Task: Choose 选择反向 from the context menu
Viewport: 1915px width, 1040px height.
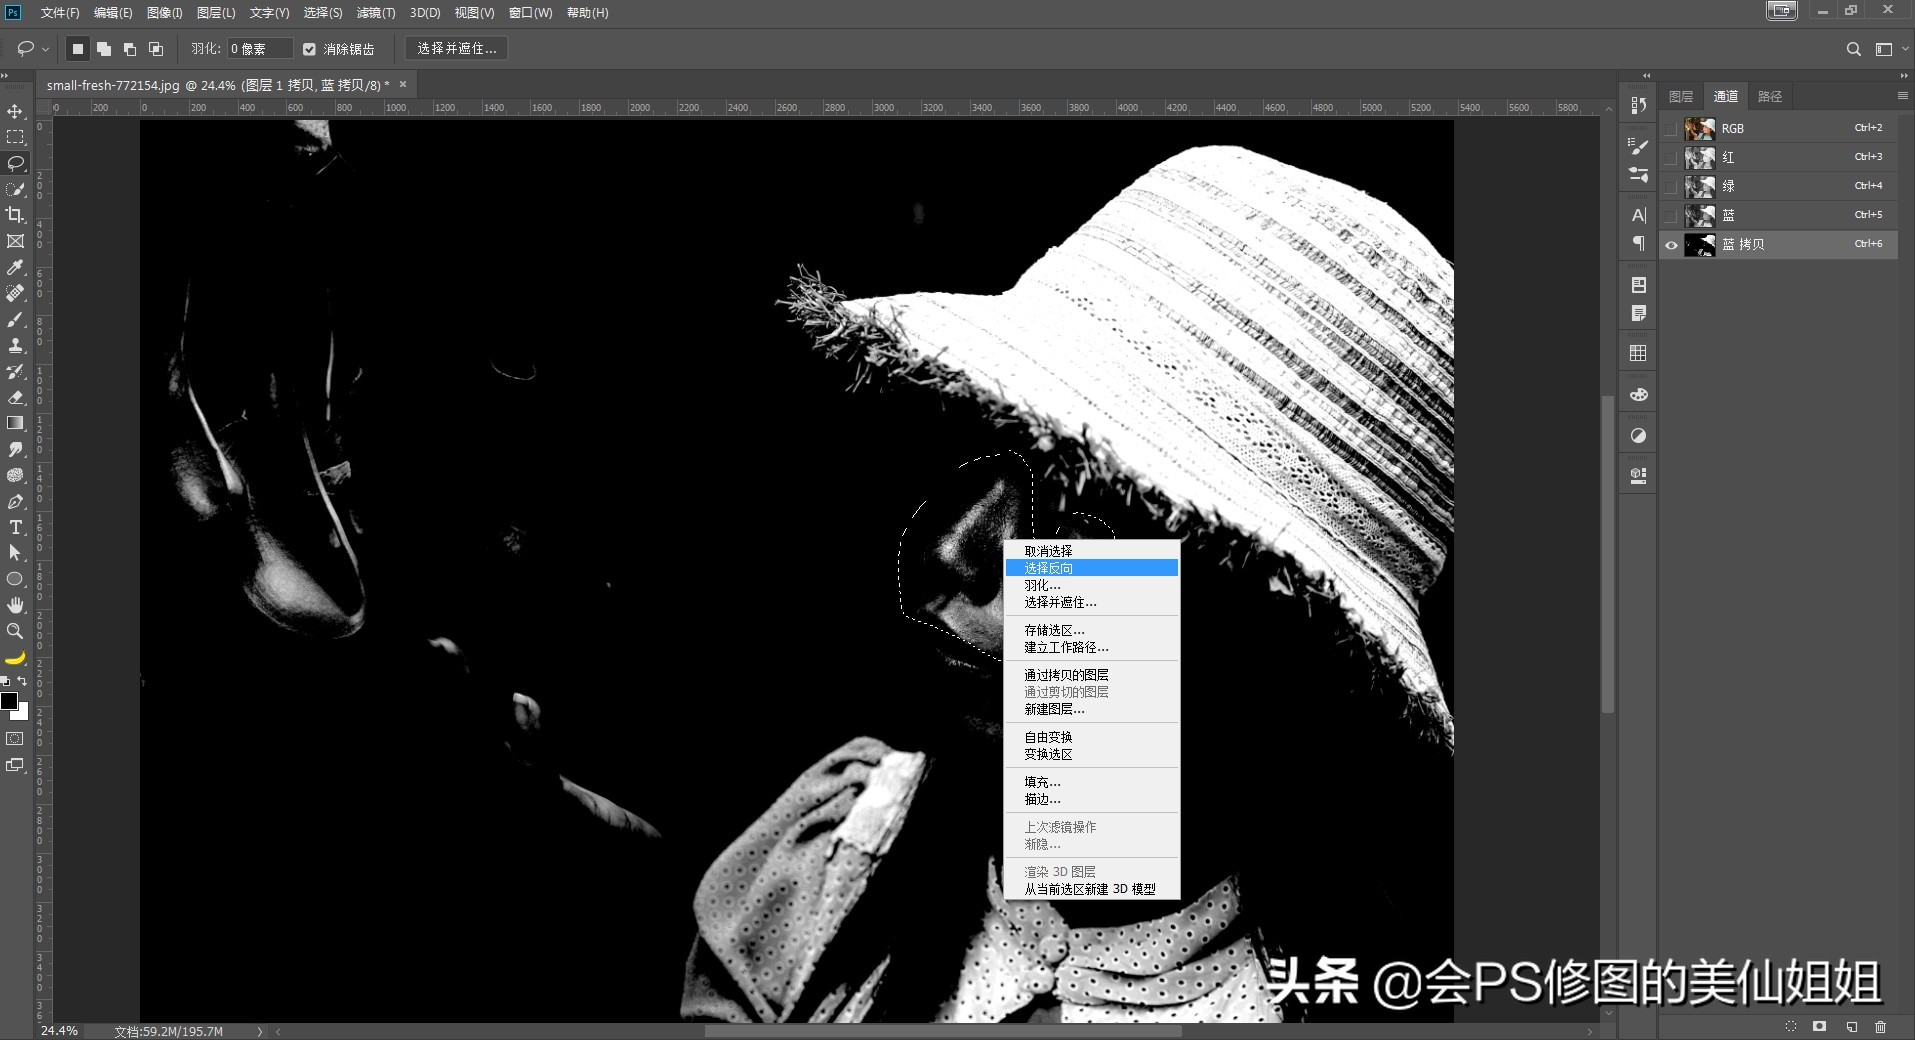Action: (x=1048, y=567)
